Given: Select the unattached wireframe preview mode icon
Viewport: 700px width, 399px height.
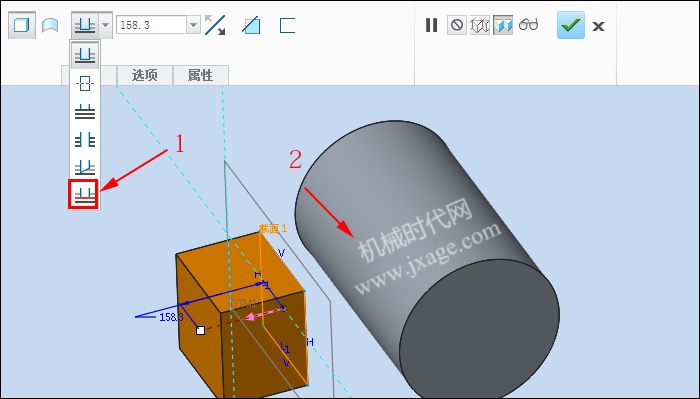Looking at the screenshot, I should click(x=480, y=25).
